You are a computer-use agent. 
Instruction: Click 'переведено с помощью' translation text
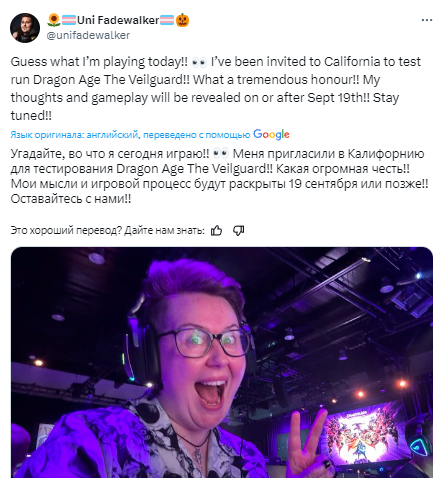coord(196,135)
